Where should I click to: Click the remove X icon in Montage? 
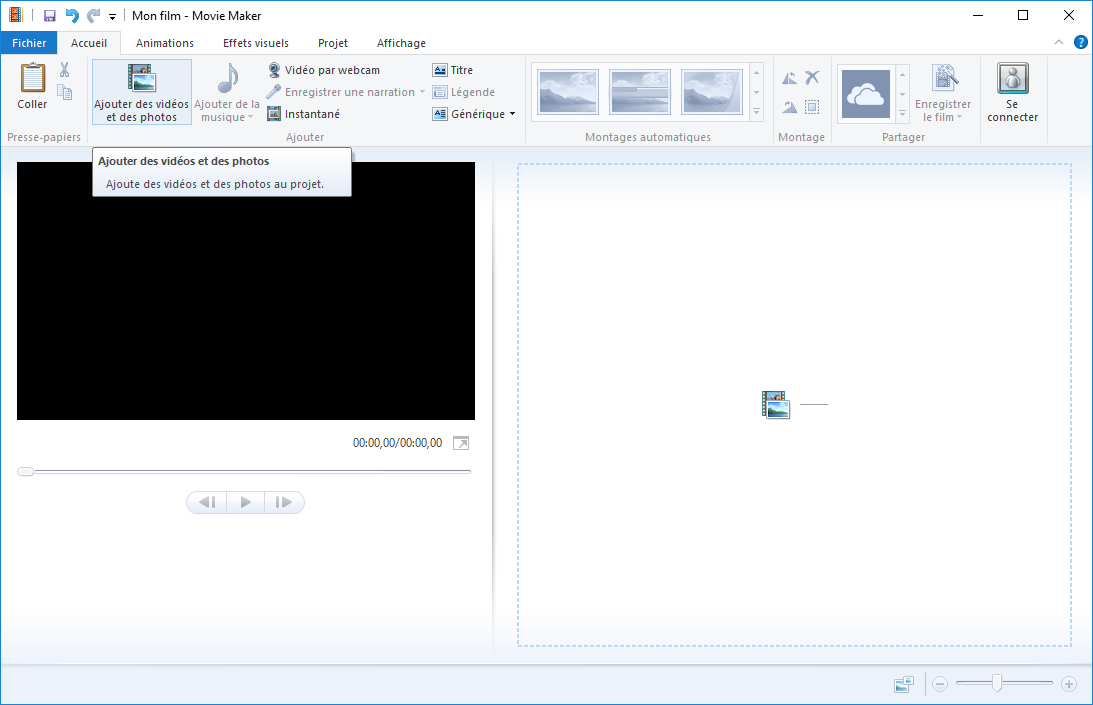812,77
